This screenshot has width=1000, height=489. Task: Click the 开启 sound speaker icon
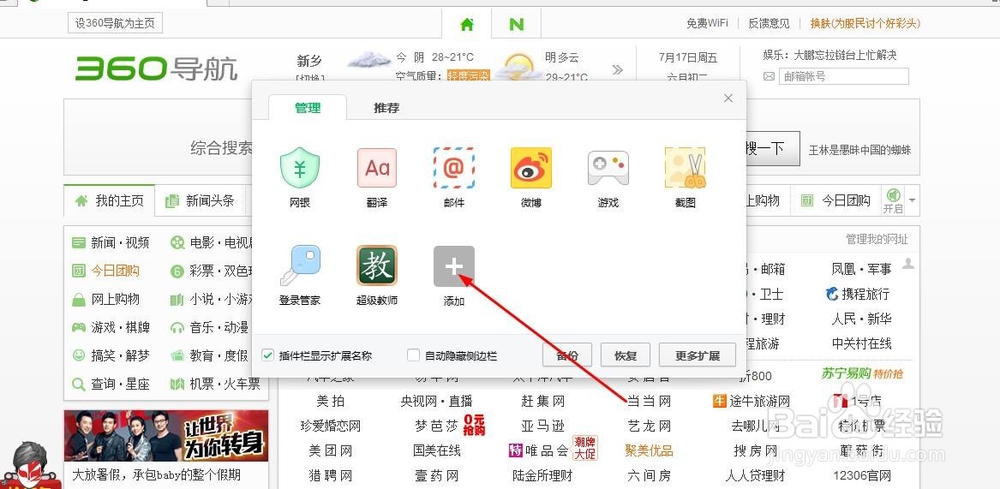(x=893, y=195)
